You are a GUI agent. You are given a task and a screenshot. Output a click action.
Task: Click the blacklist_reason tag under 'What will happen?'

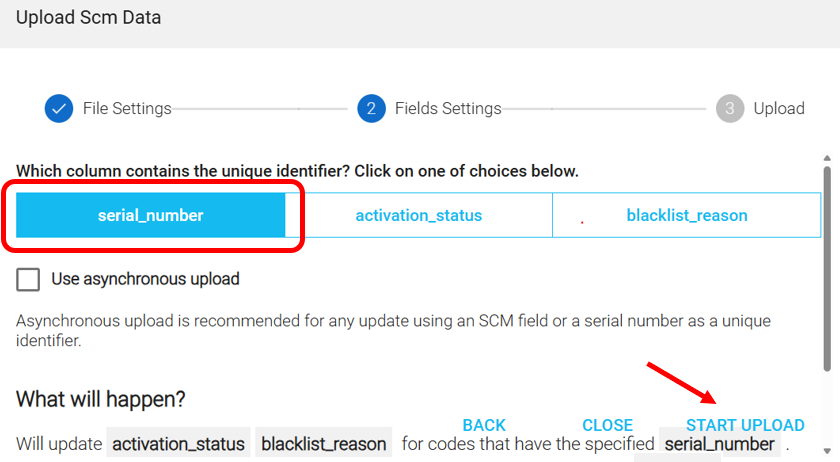click(324, 444)
